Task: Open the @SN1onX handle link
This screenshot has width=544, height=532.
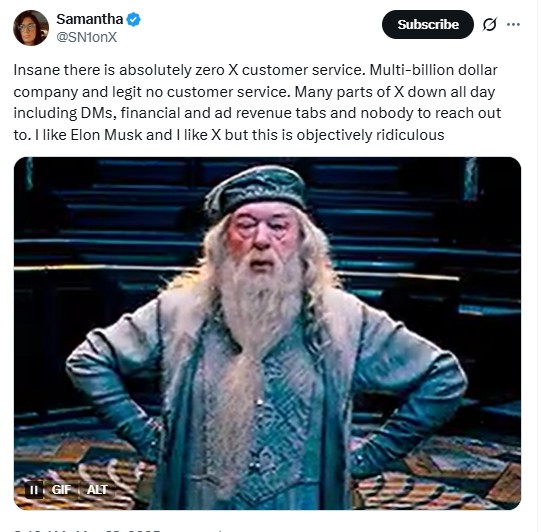Action: (86, 37)
